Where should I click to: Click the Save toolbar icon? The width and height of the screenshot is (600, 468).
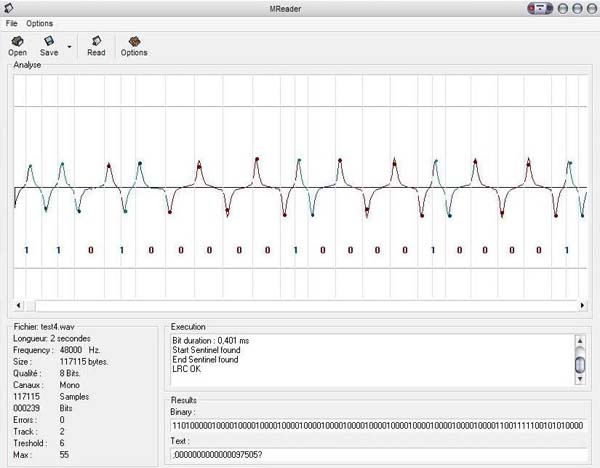click(48, 42)
